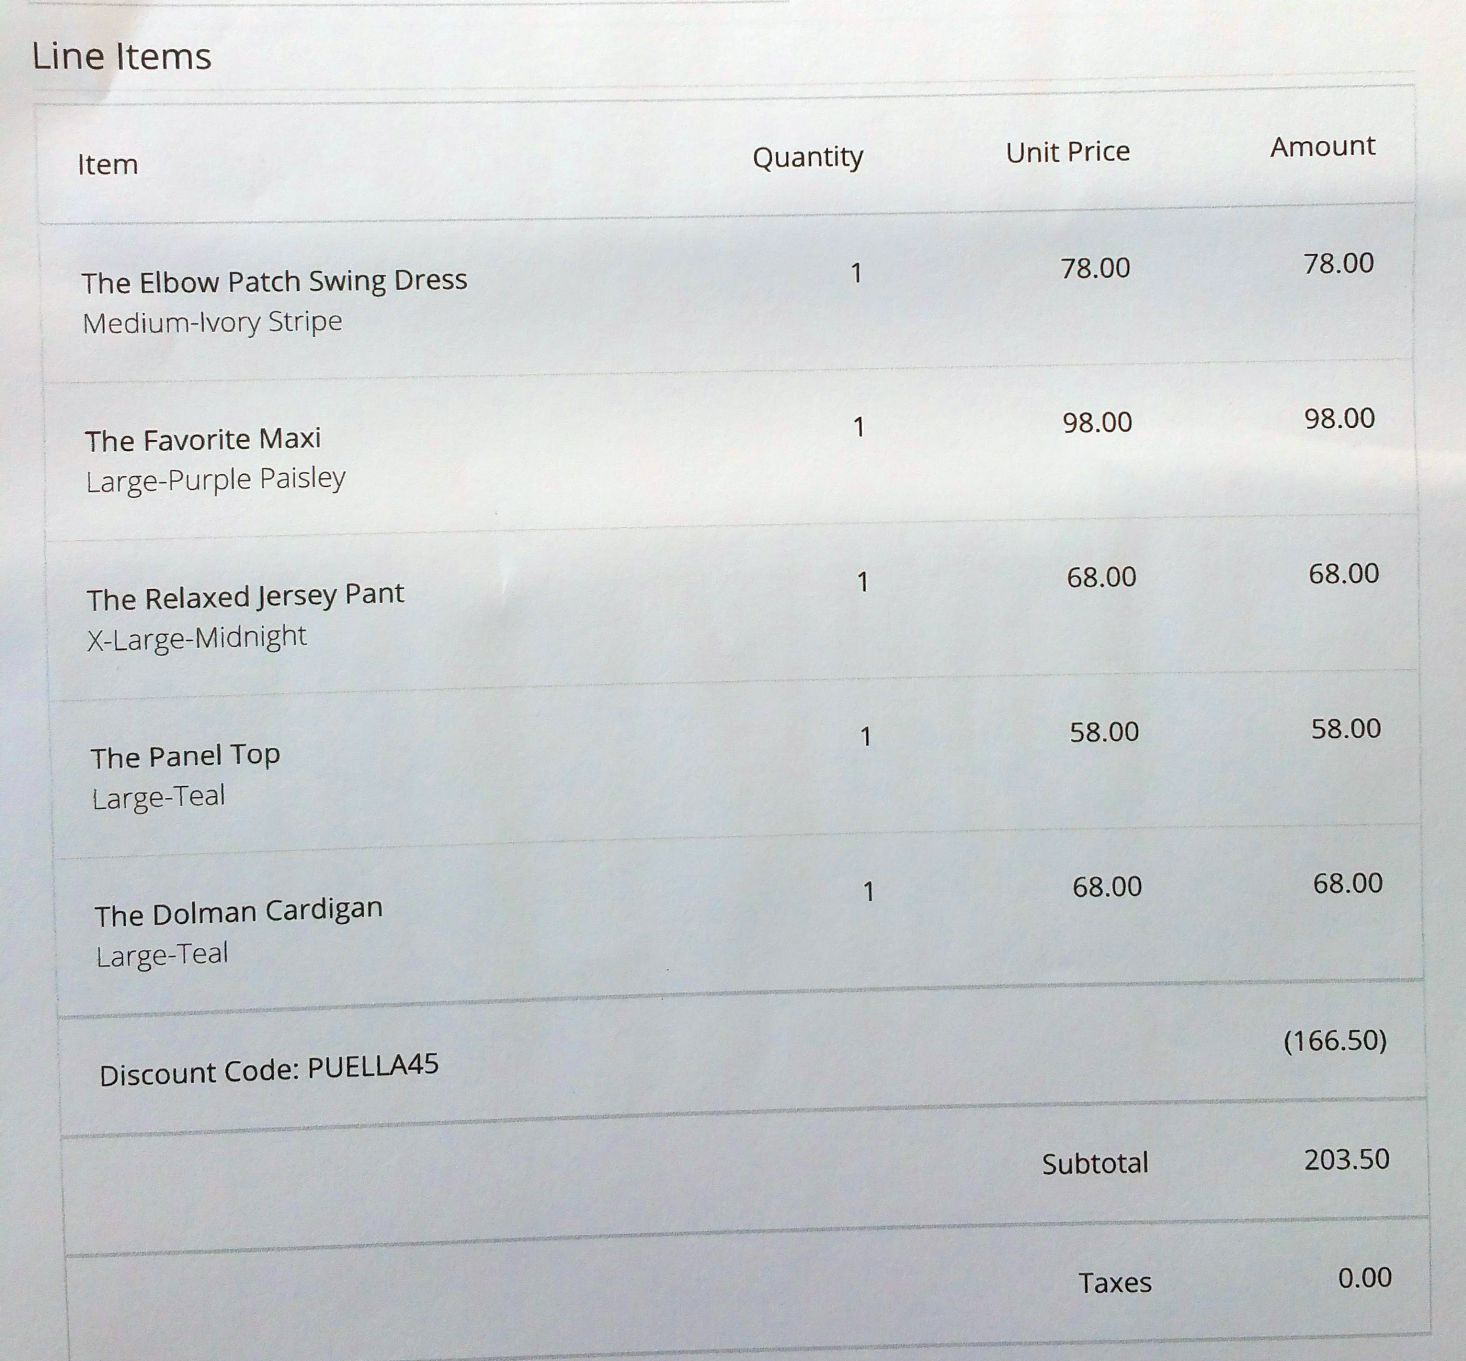Click the Quantity column header
Viewport: 1466px width, 1361px height.
(x=808, y=157)
